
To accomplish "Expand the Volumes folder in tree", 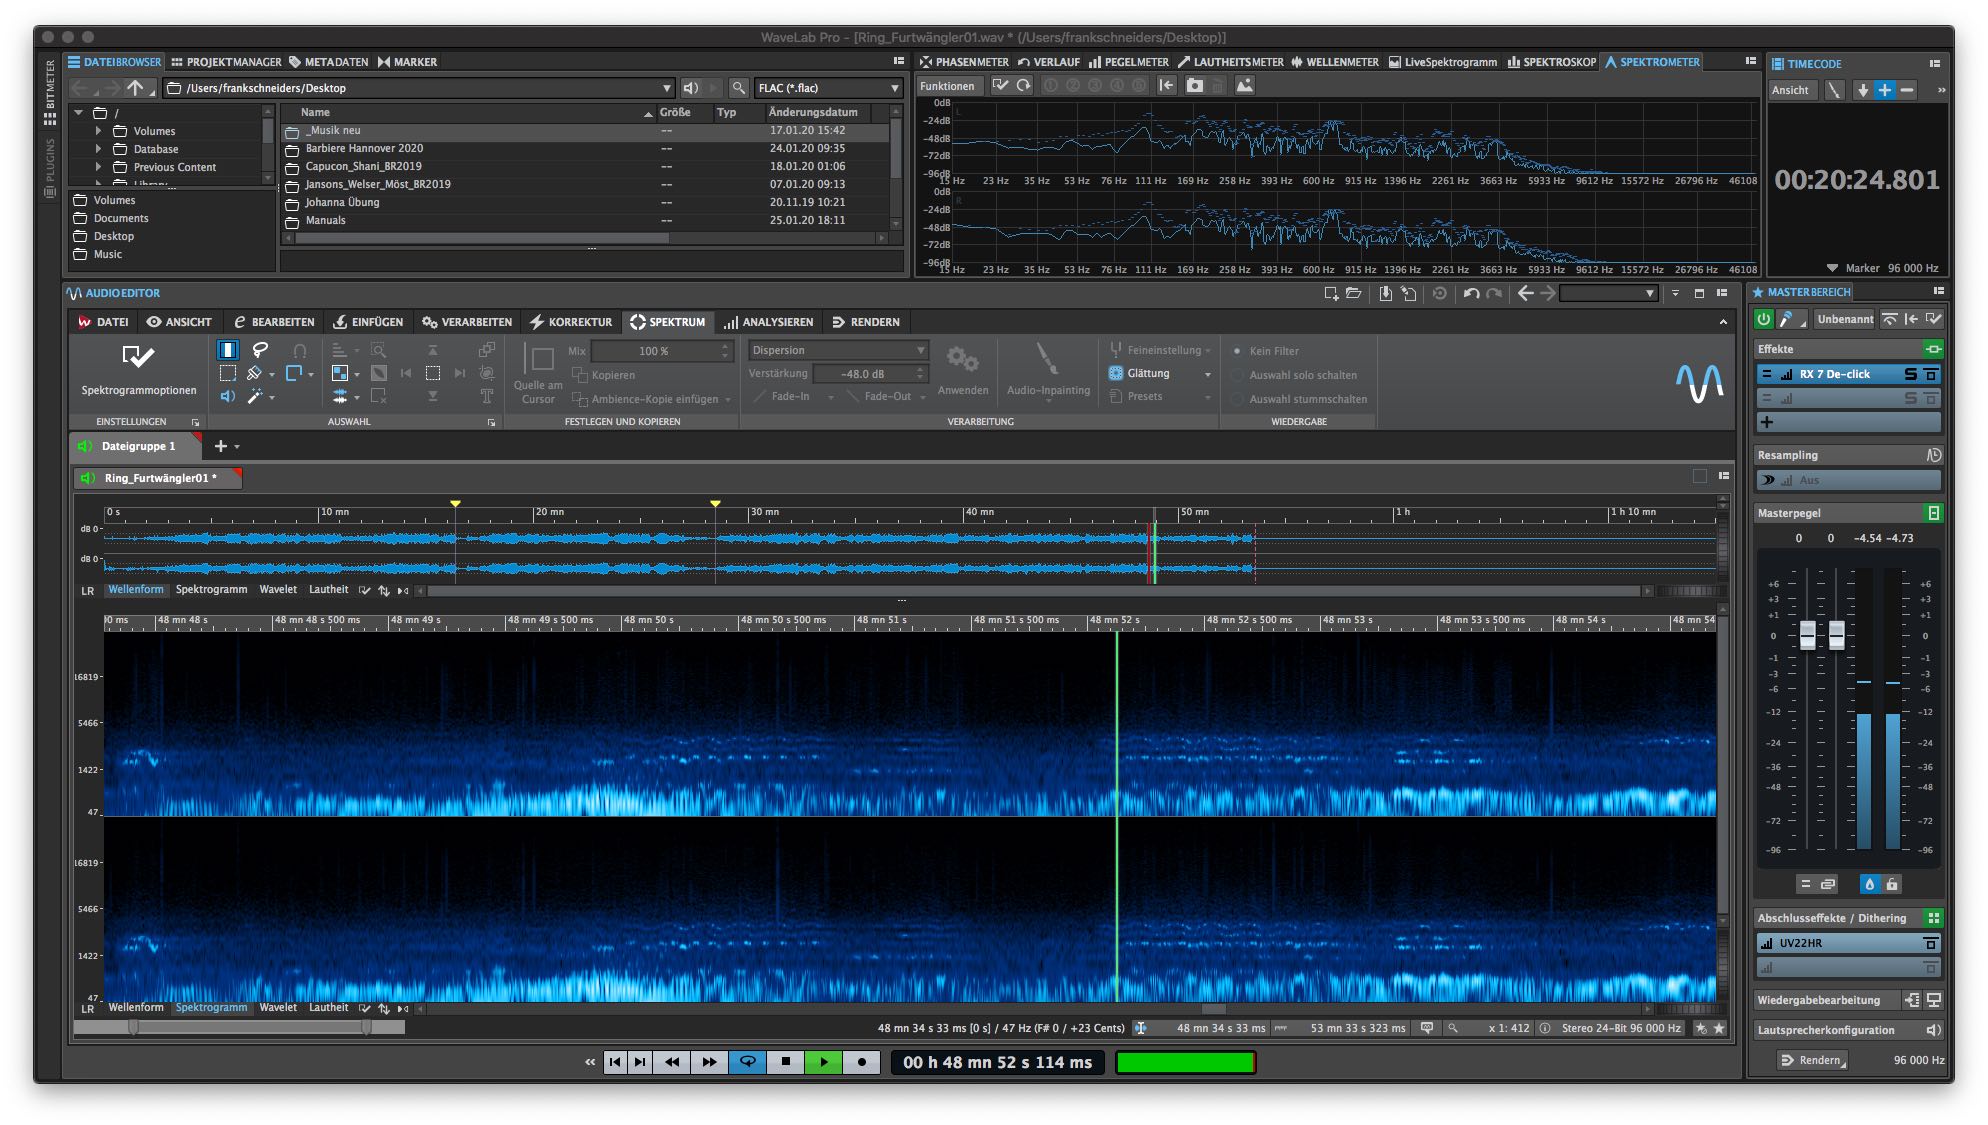I will [98, 131].
